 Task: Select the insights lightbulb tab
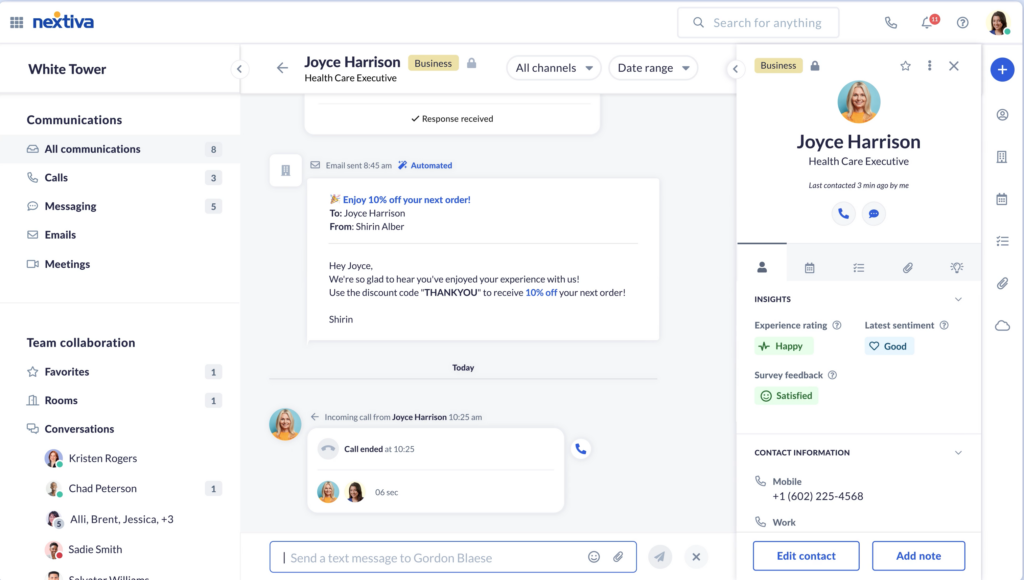coord(957,268)
